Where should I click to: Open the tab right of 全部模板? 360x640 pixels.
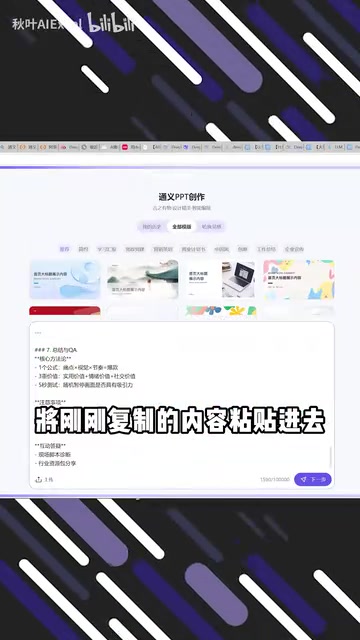211,227
